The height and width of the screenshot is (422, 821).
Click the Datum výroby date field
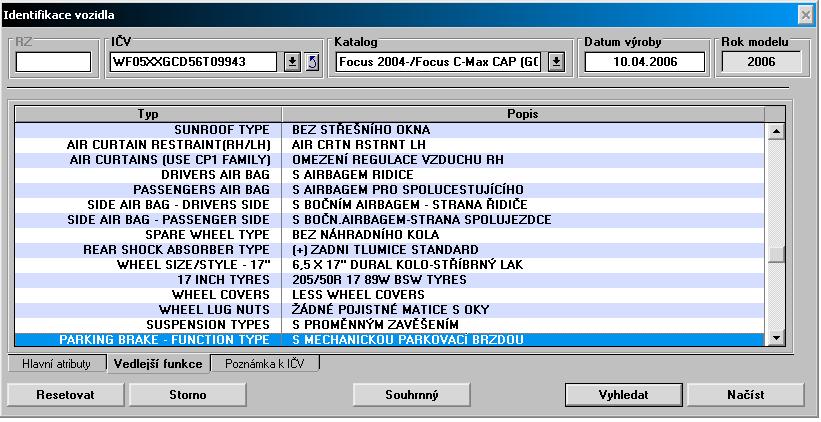[x=644, y=62]
